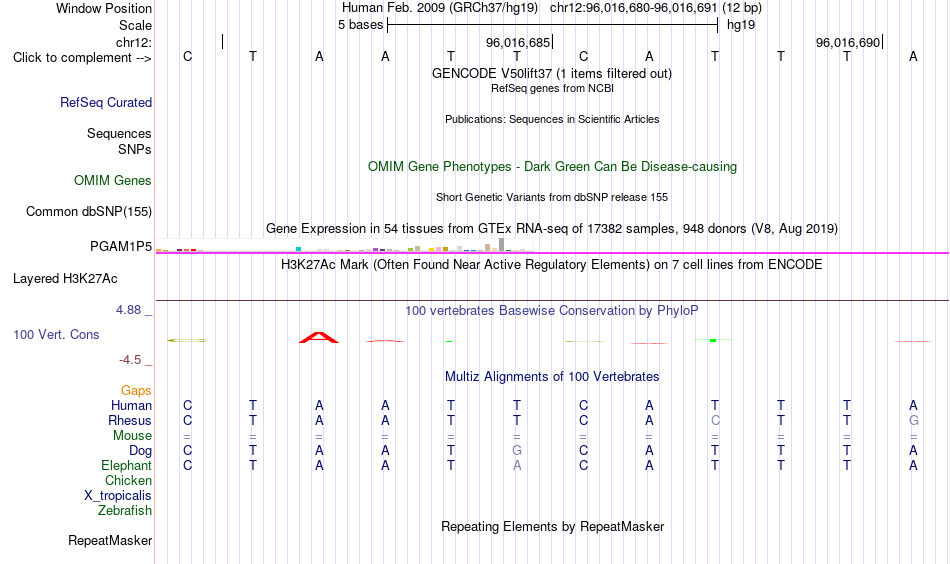Click the Dog species row label
The width and height of the screenshot is (950, 564).
[x=140, y=451]
